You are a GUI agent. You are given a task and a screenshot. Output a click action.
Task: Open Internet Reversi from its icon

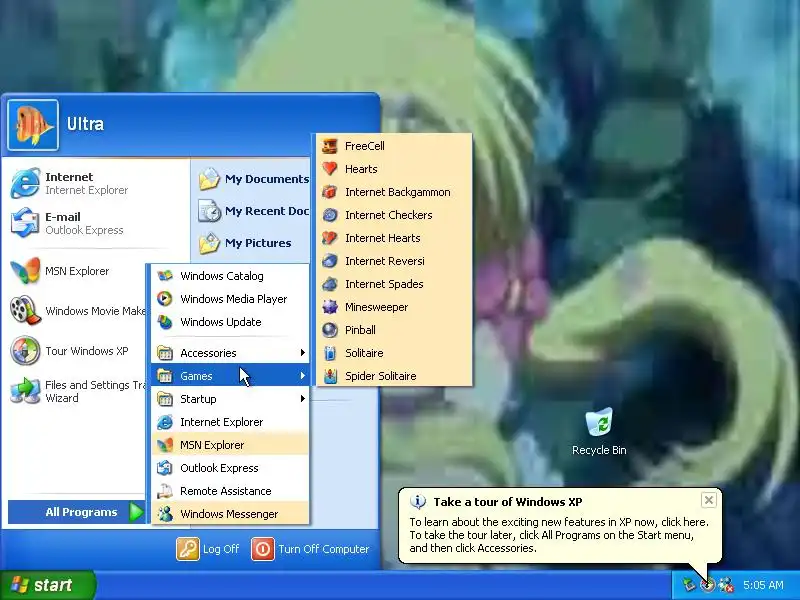[330, 261]
